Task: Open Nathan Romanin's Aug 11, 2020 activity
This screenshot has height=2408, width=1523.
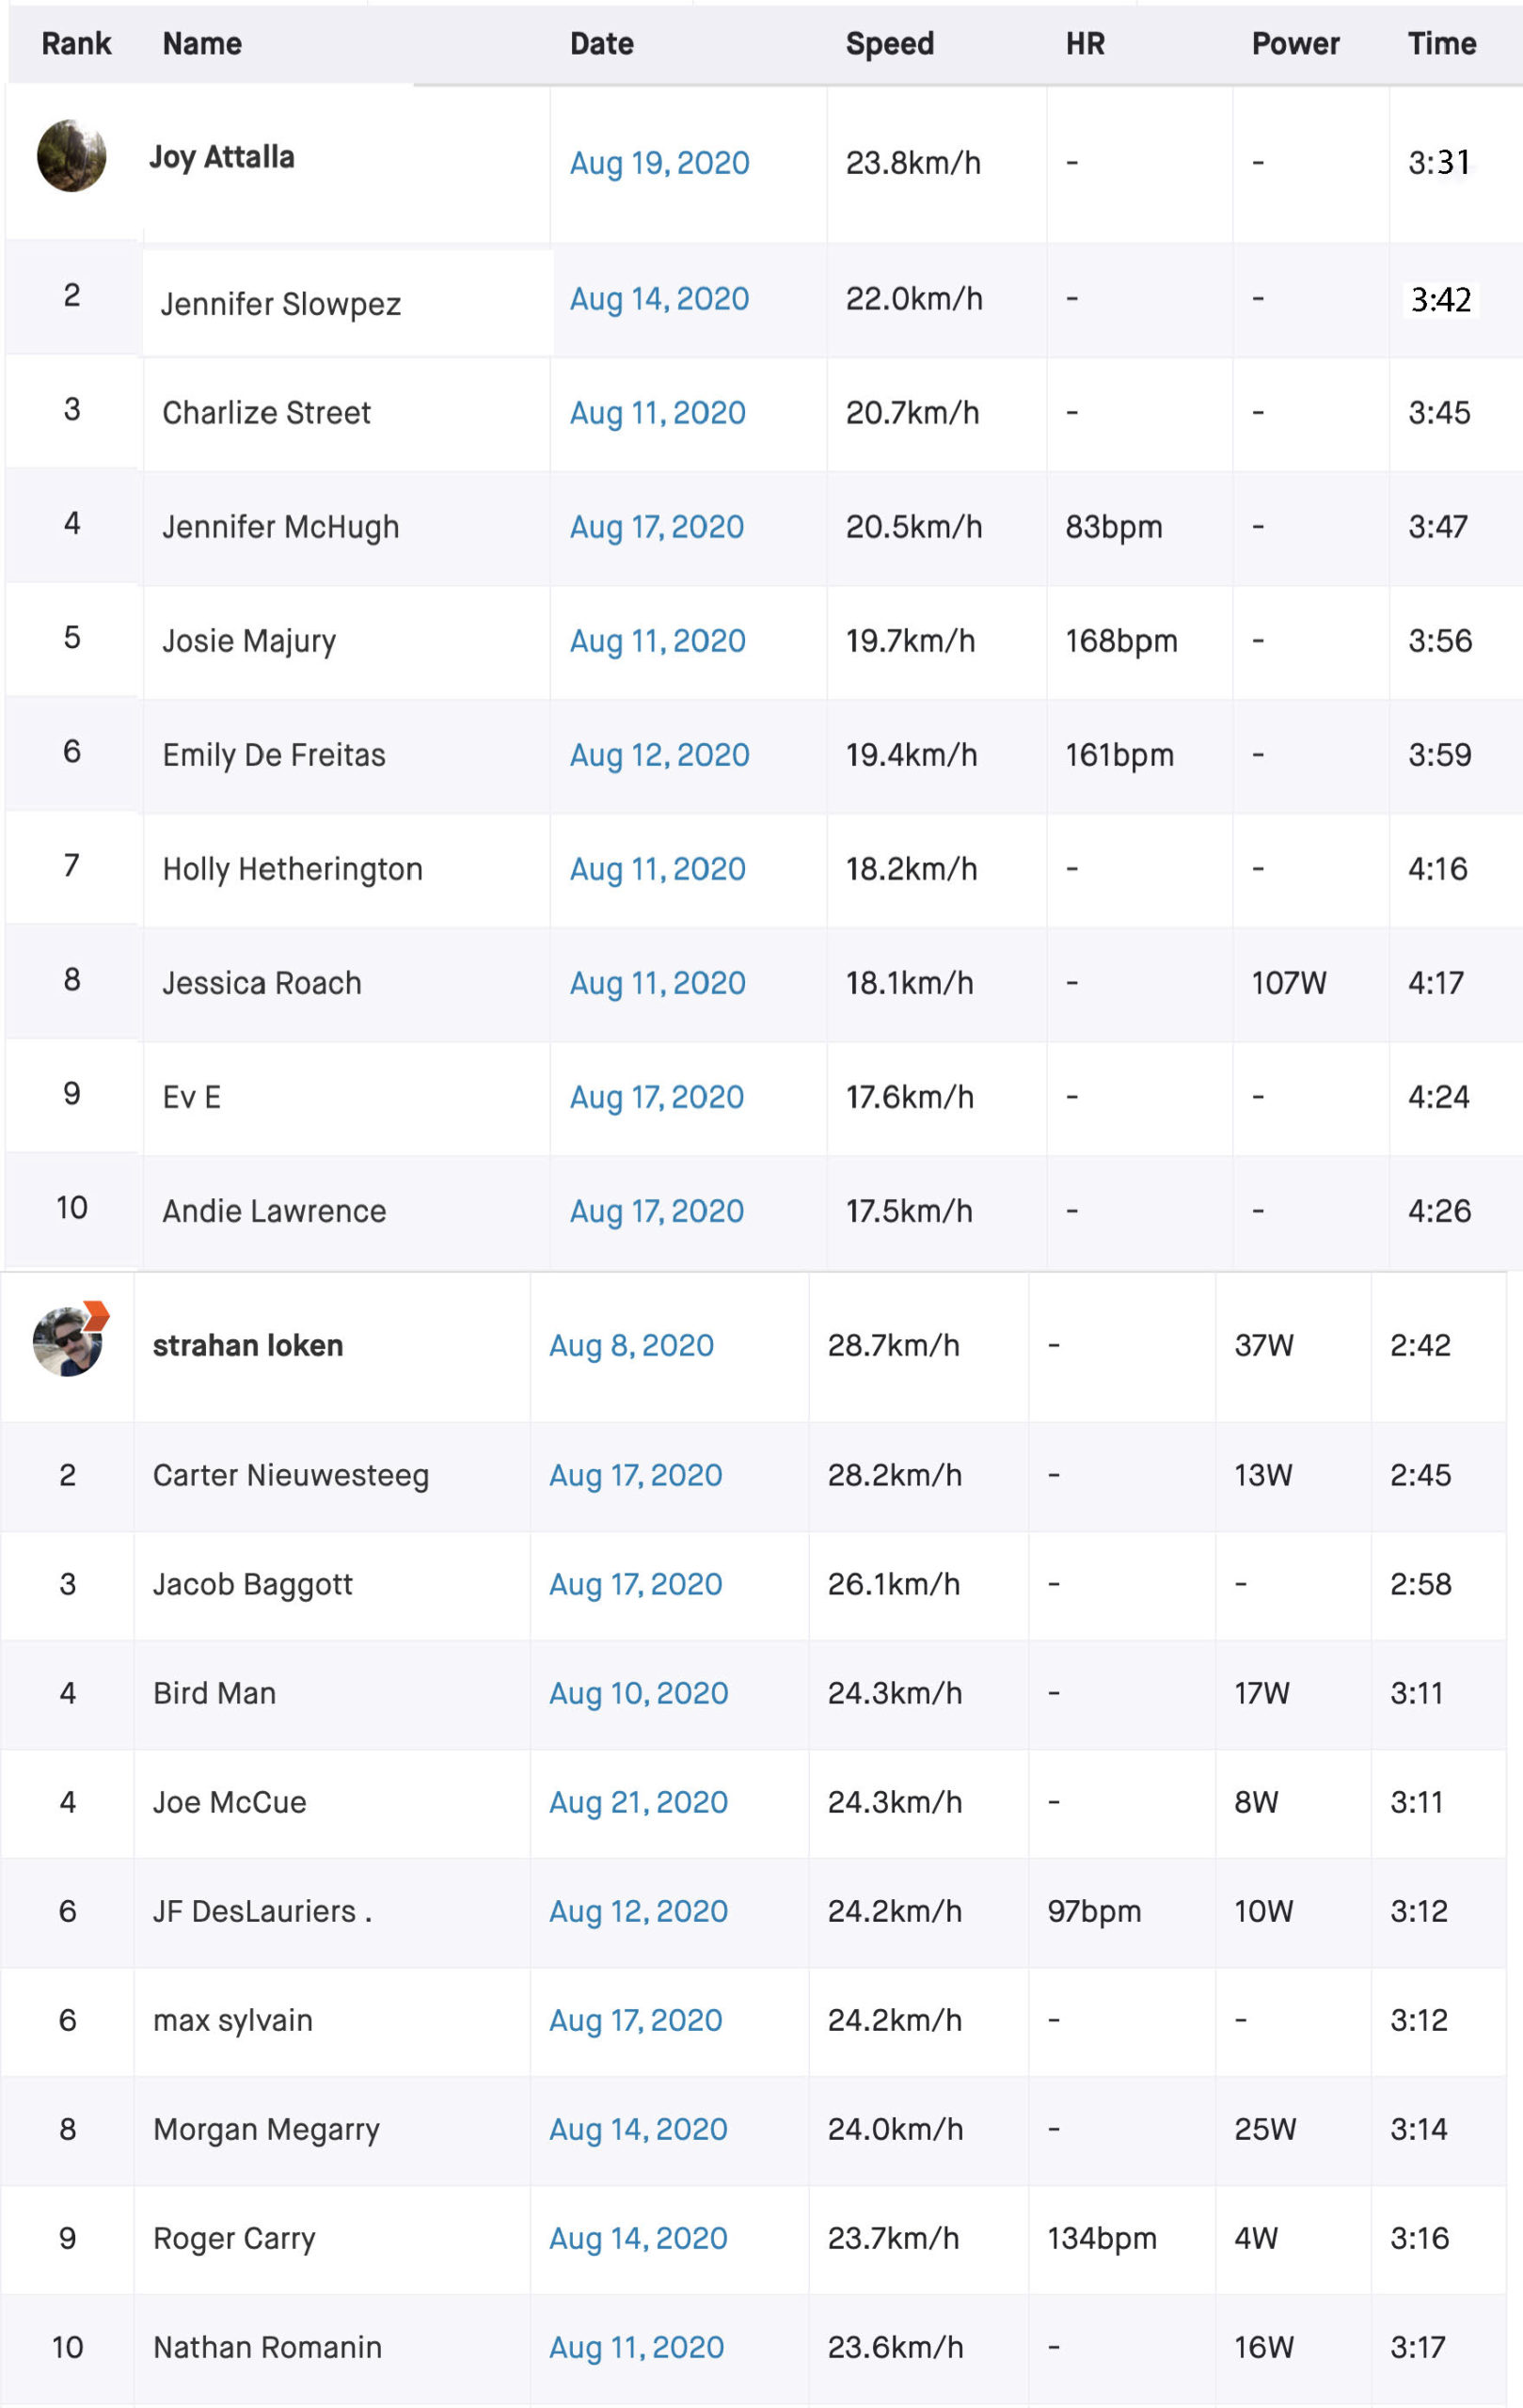Action: click(x=636, y=2348)
